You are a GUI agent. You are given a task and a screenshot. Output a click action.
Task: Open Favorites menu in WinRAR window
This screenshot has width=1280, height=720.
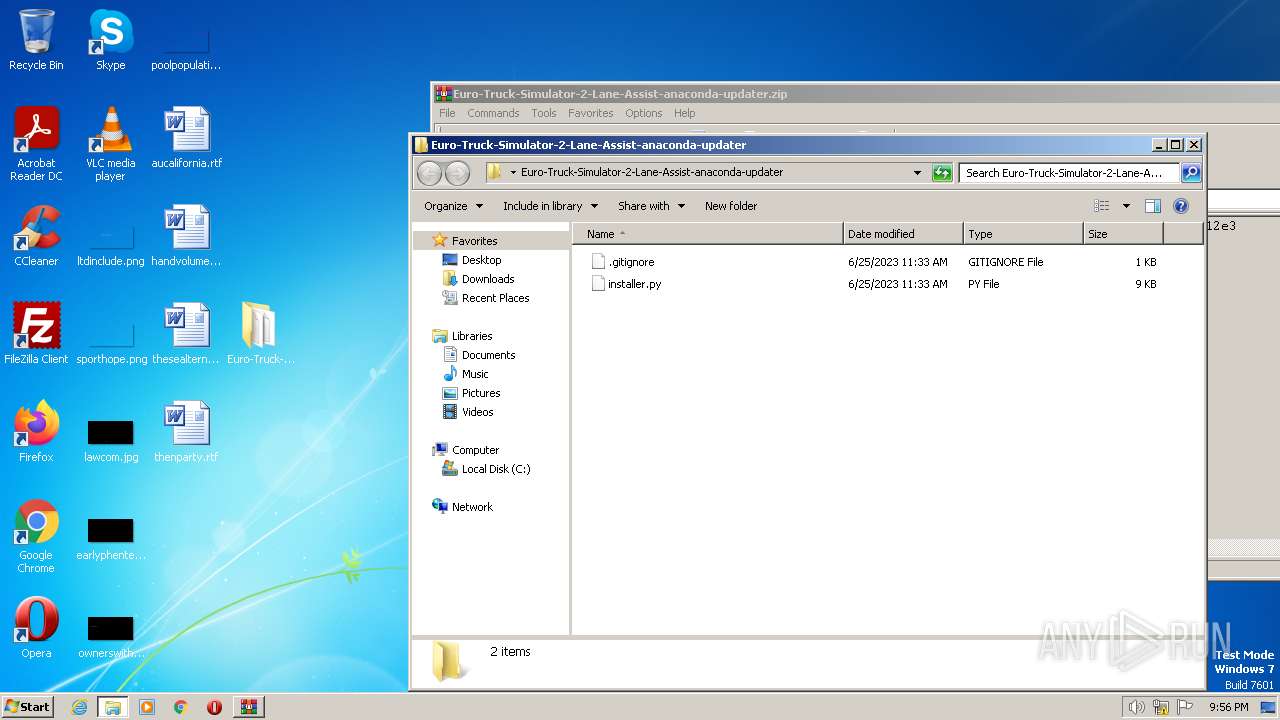click(x=591, y=113)
